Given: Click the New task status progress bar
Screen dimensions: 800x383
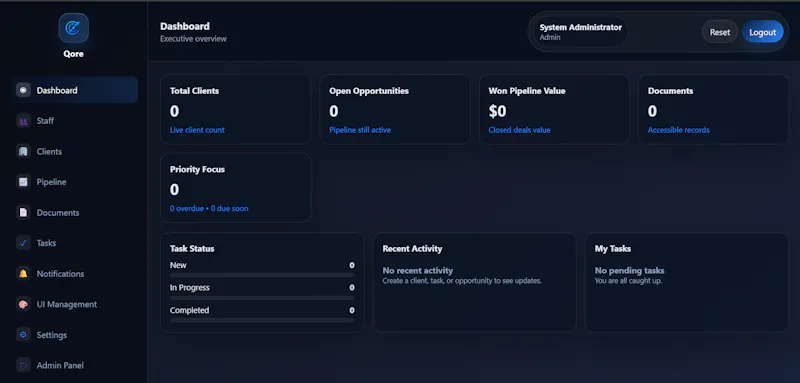Looking at the screenshot, I should 262,275.
